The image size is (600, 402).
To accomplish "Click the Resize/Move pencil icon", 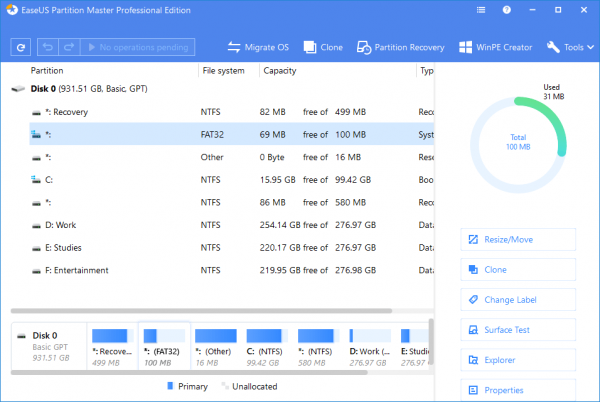I will tap(473, 239).
